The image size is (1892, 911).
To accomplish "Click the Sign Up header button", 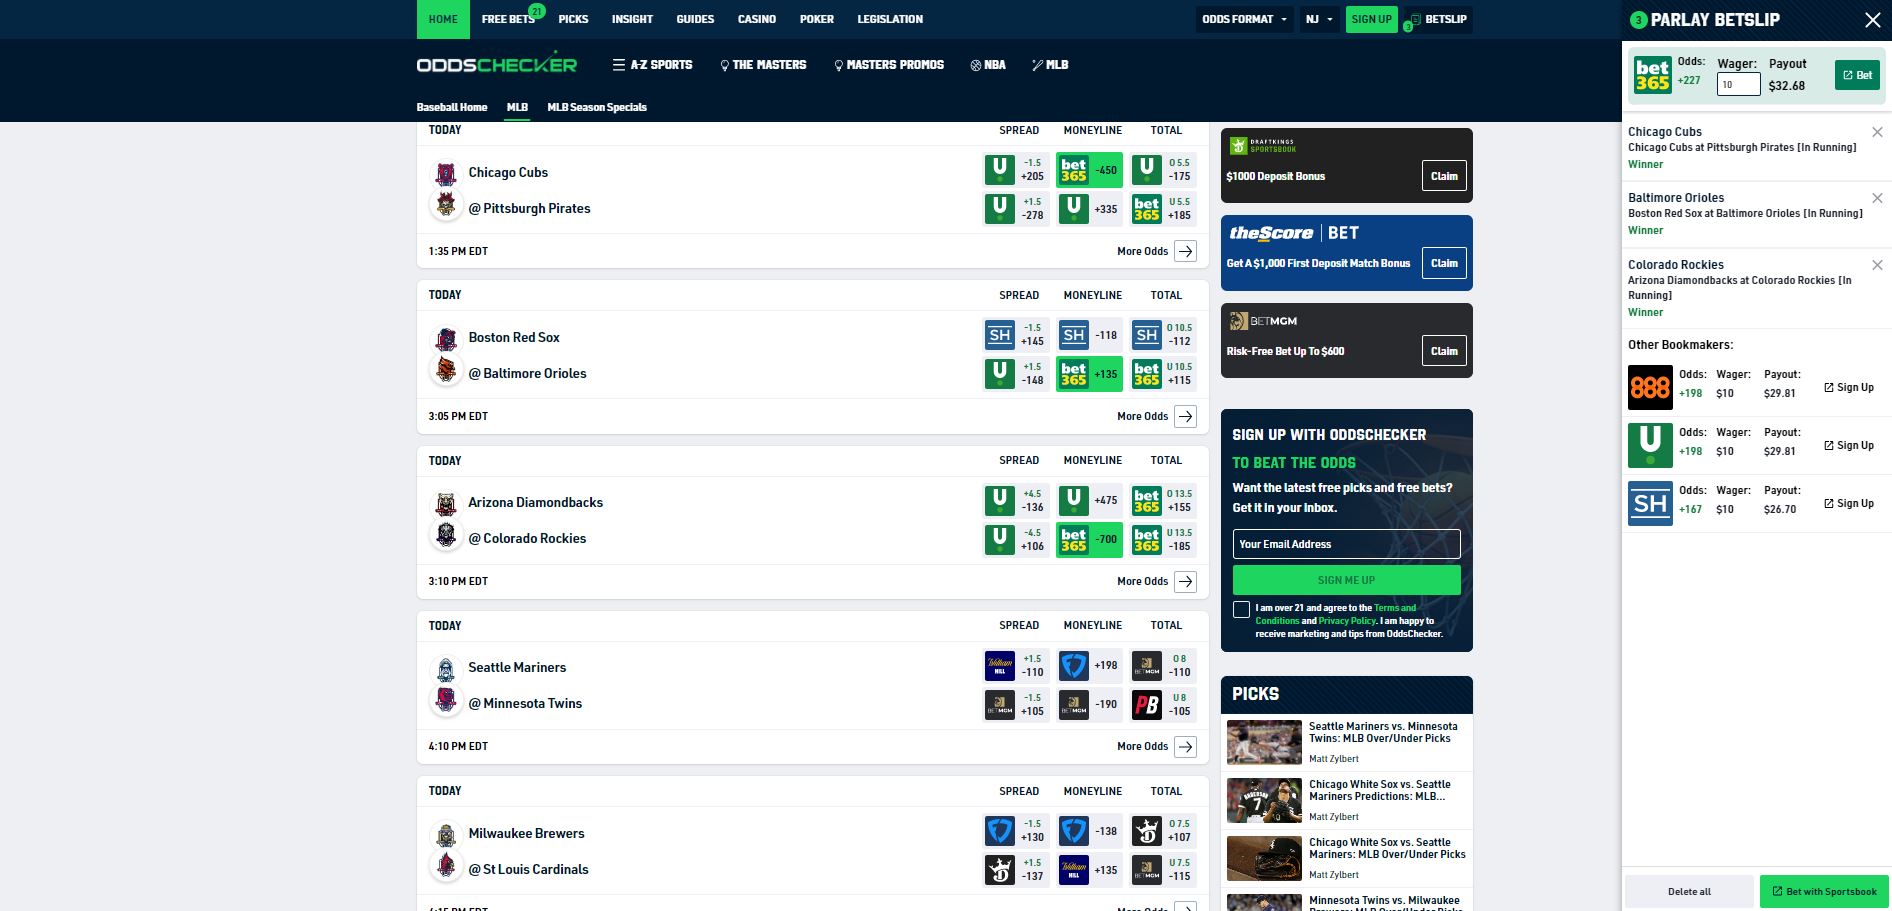I will [1371, 19].
